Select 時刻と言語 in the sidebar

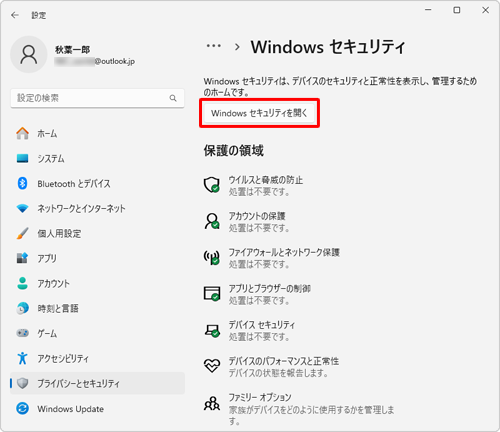point(97,308)
